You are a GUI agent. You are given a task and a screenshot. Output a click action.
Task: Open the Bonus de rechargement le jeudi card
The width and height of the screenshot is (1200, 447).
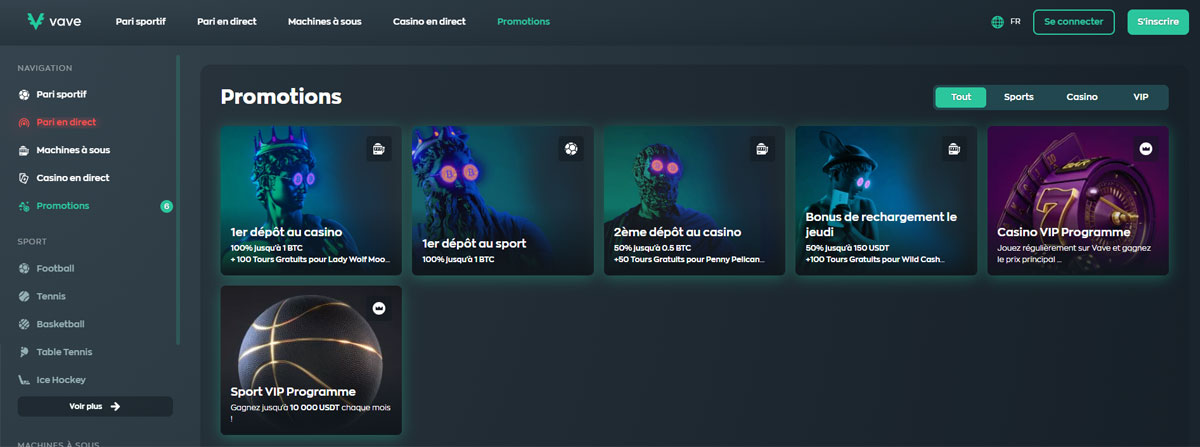(x=887, y=201)
